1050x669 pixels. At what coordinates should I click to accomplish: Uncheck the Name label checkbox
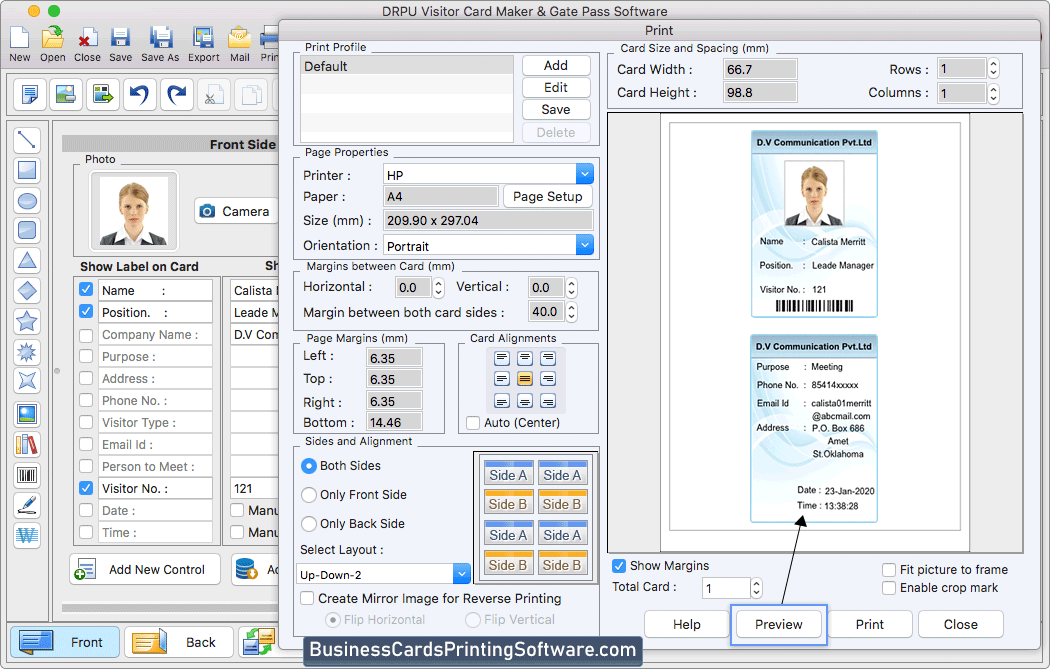86,289
